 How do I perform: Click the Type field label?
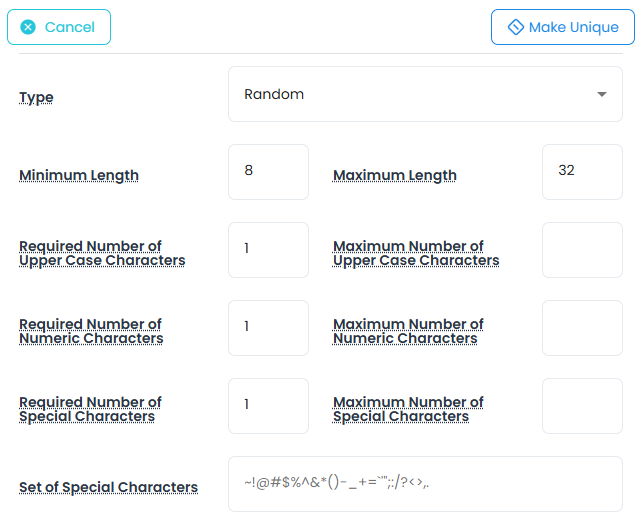pyautogui.click(x=37, y=98)
